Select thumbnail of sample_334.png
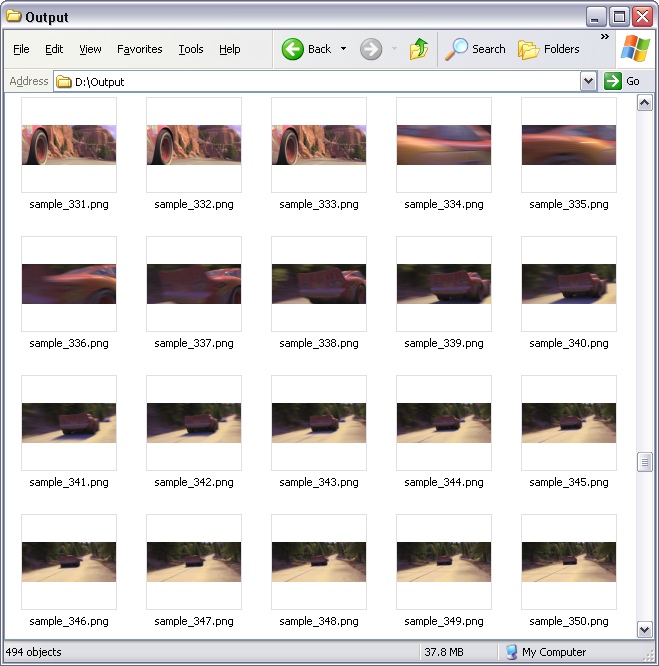This screenshot has height=666, width=659. click(444, 145)
